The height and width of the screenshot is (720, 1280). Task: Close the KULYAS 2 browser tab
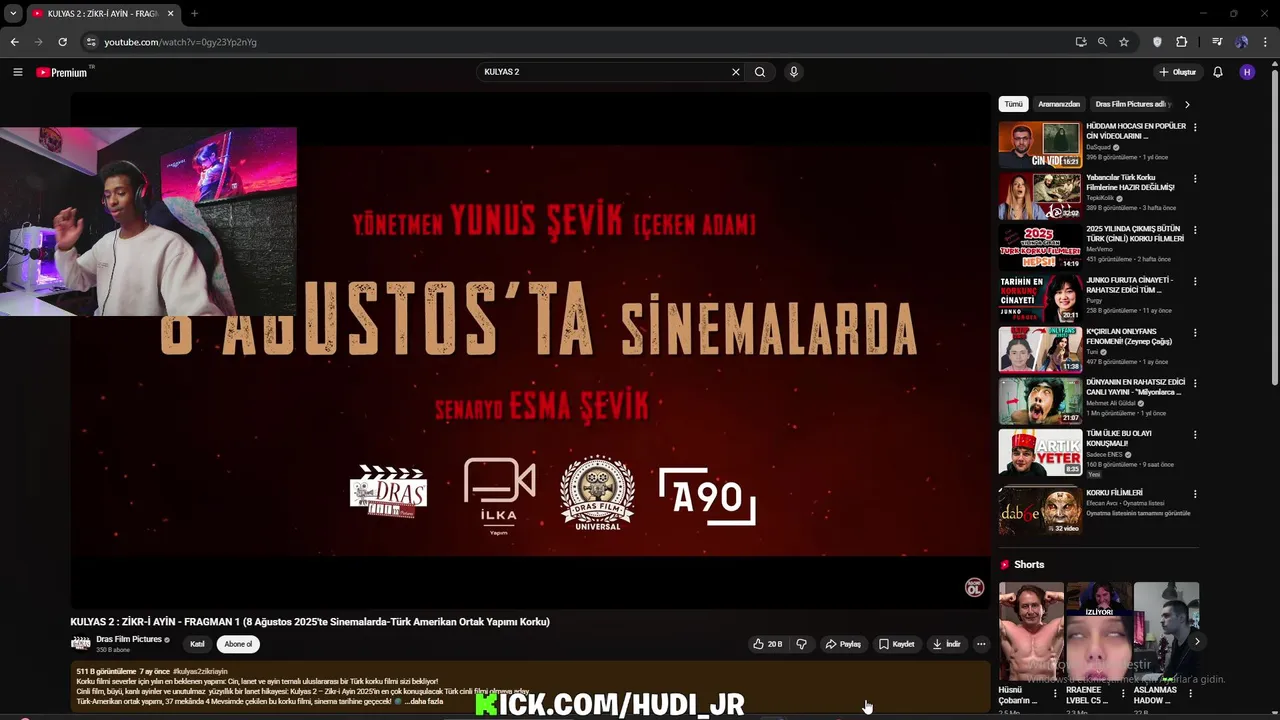coord(171,14)
